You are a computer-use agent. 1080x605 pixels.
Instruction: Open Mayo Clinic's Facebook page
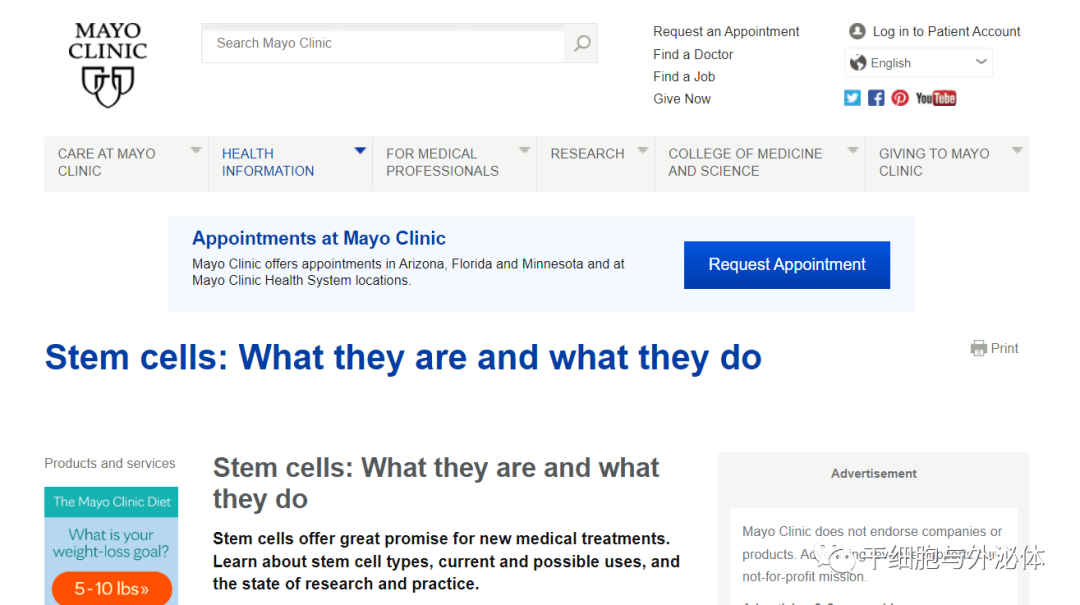pos(876,98)
